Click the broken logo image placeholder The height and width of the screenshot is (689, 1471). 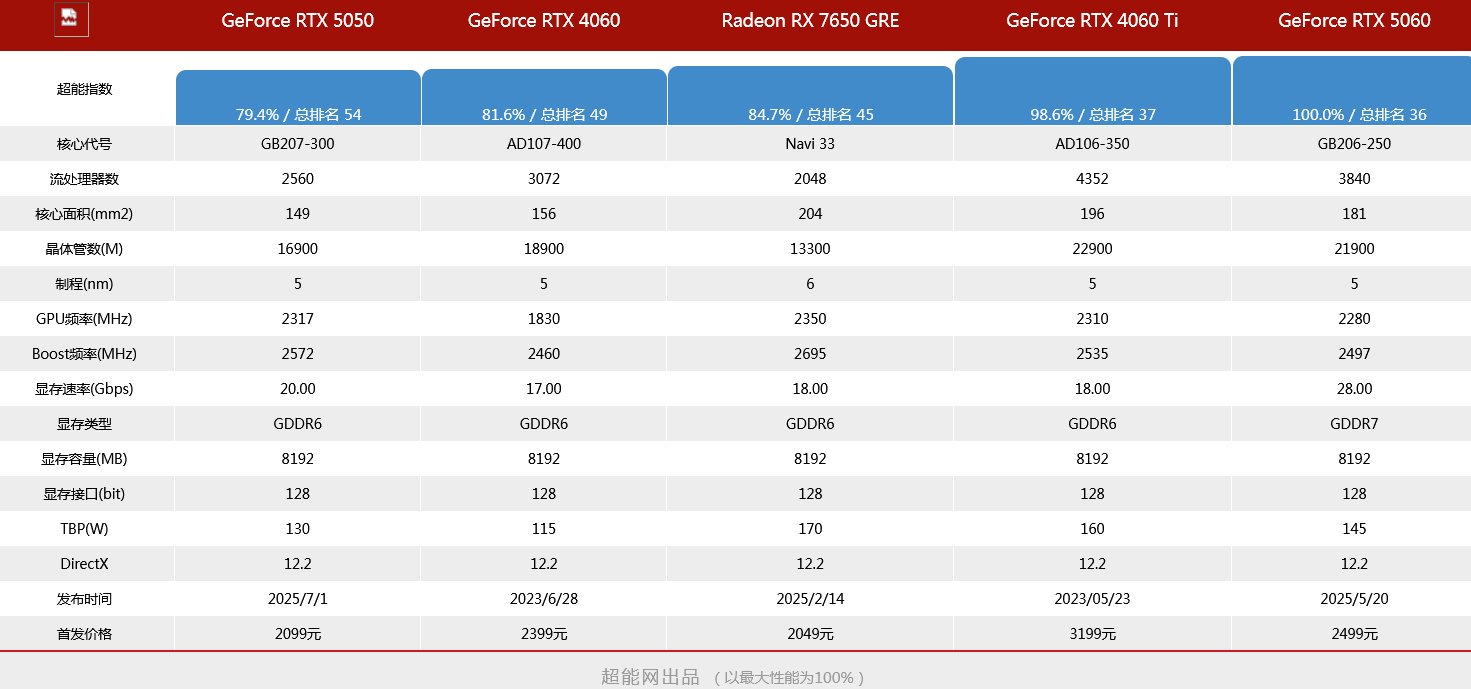tap(70, 18)
